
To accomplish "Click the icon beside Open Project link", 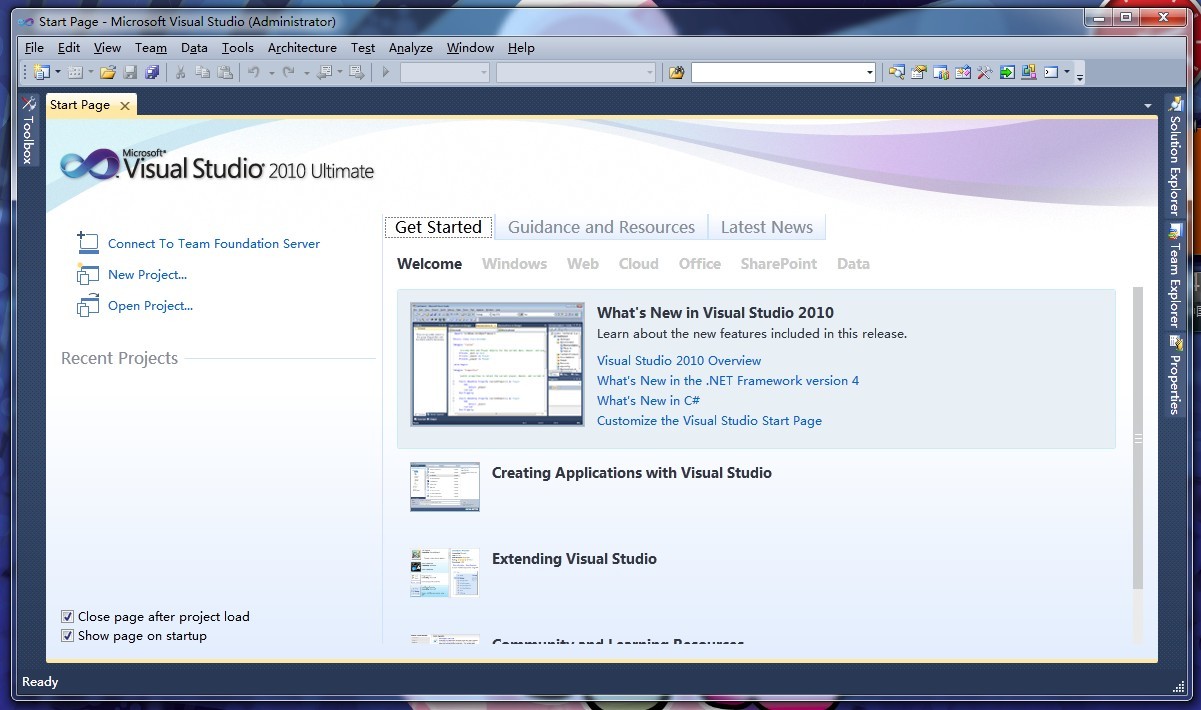I will pos(88,305).
